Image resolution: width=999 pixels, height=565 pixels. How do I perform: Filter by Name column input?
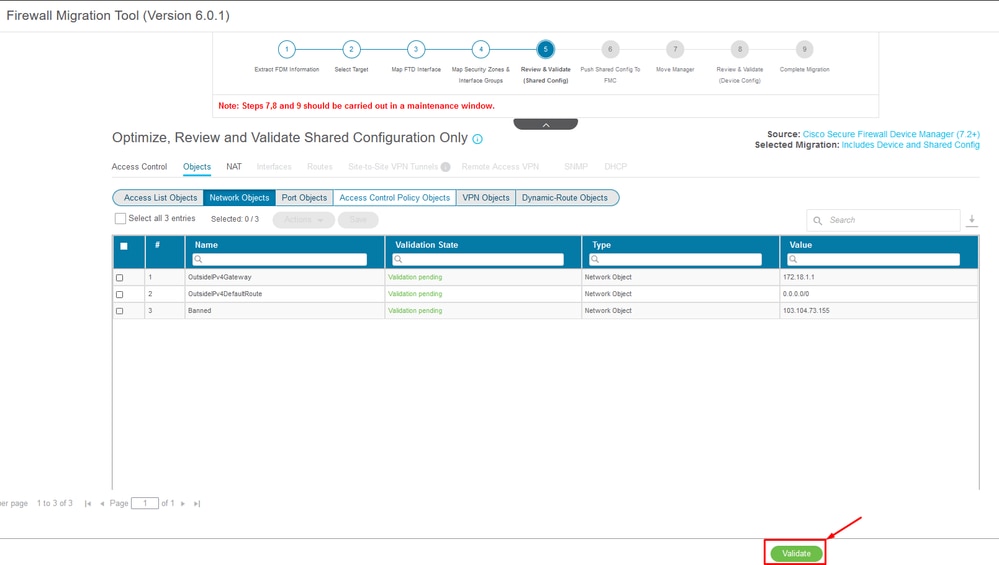pos(280,259)
